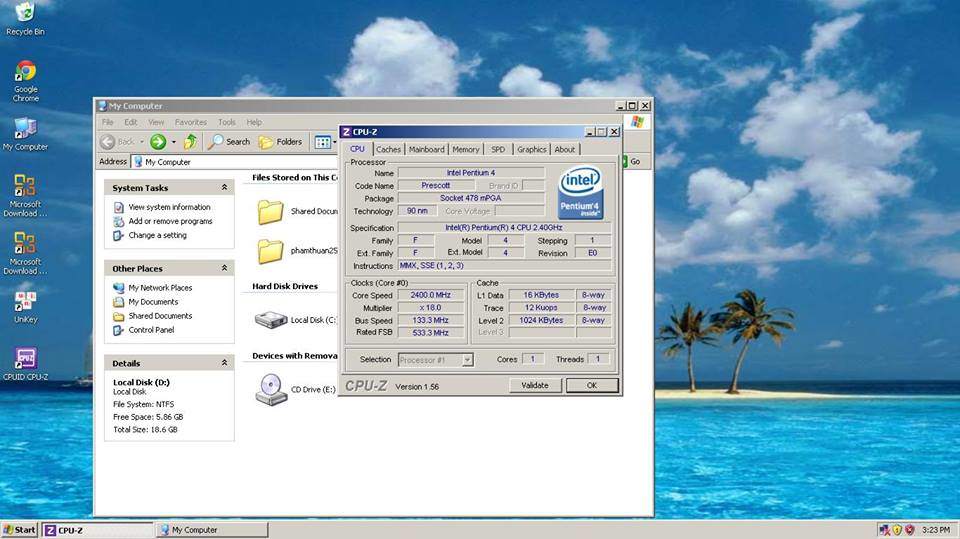Open the Control Panel link
This screenshot has width=960, height=539.
[151, 330]
